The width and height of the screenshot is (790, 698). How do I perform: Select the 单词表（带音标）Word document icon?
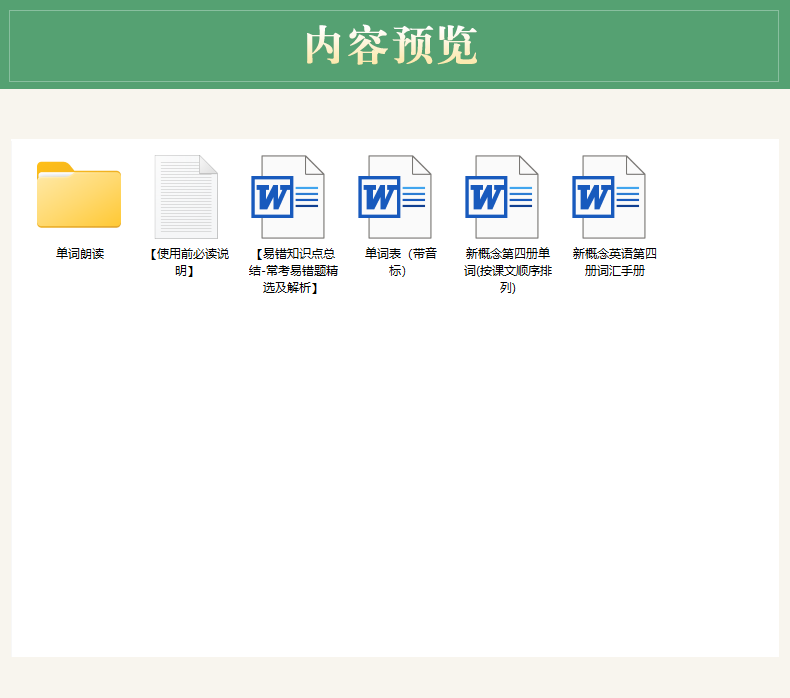click(x=394, y=197)
